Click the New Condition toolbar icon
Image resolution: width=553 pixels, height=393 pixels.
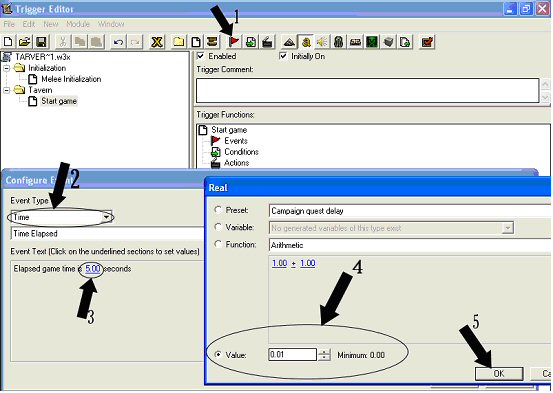[251, 42]
